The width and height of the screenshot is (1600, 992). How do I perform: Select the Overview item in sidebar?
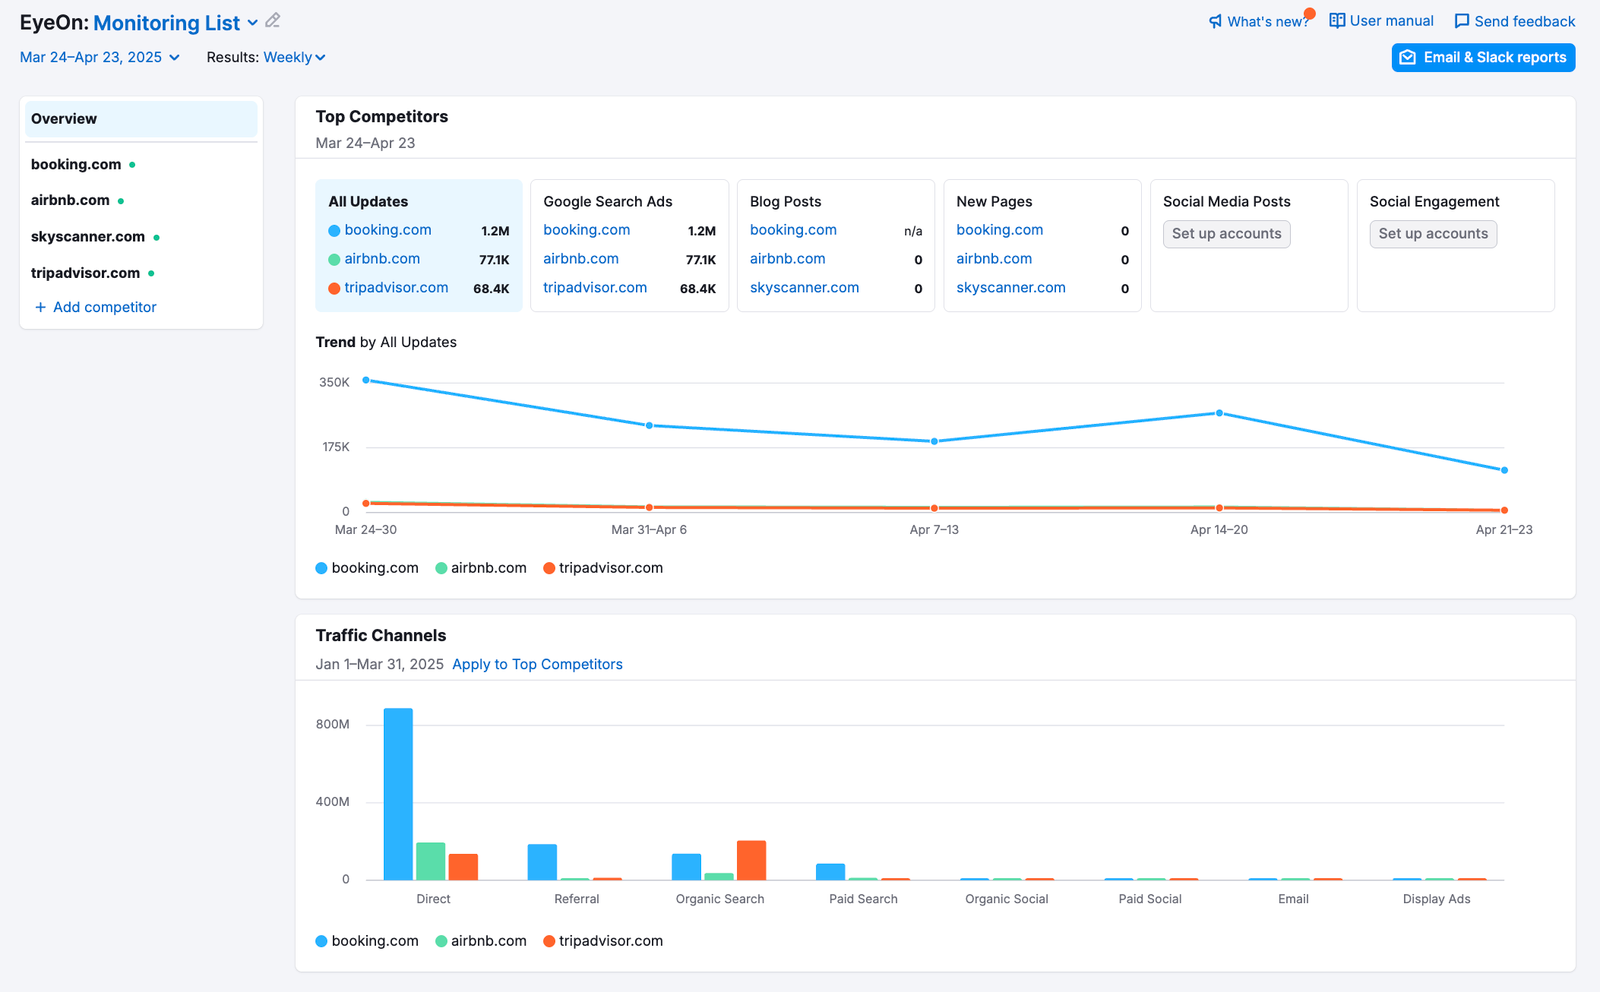click(140, 119)
